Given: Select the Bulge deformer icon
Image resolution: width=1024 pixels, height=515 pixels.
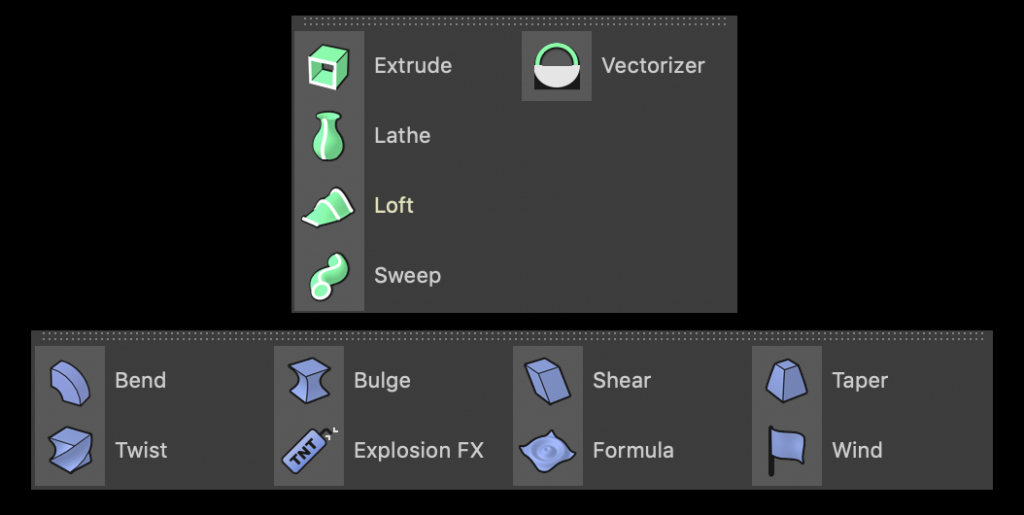Looking at the screenshot, I should [x=309, y=381].
